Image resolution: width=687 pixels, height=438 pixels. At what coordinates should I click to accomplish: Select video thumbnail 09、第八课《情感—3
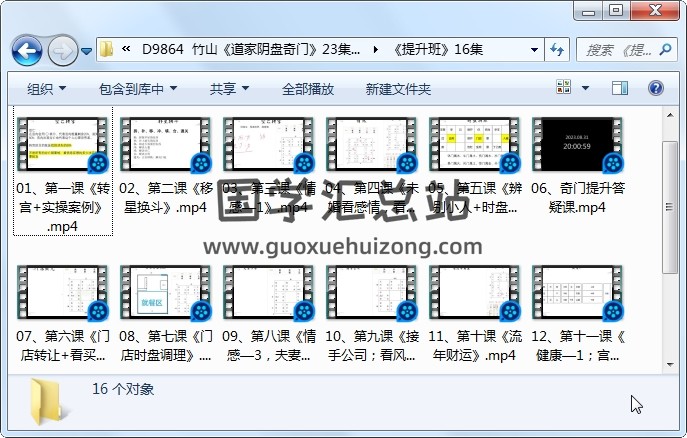tap(268, 292)
